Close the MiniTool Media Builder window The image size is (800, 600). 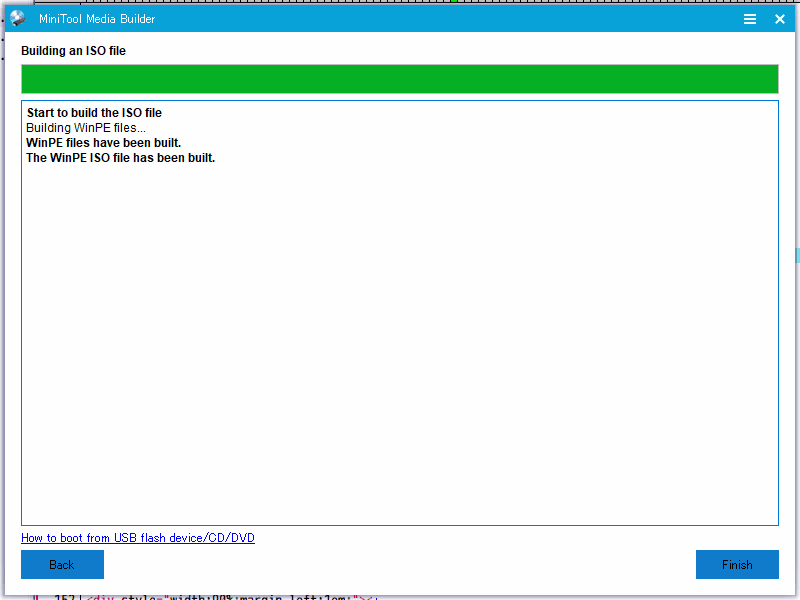pyautogui.click(x=780, y=19)
